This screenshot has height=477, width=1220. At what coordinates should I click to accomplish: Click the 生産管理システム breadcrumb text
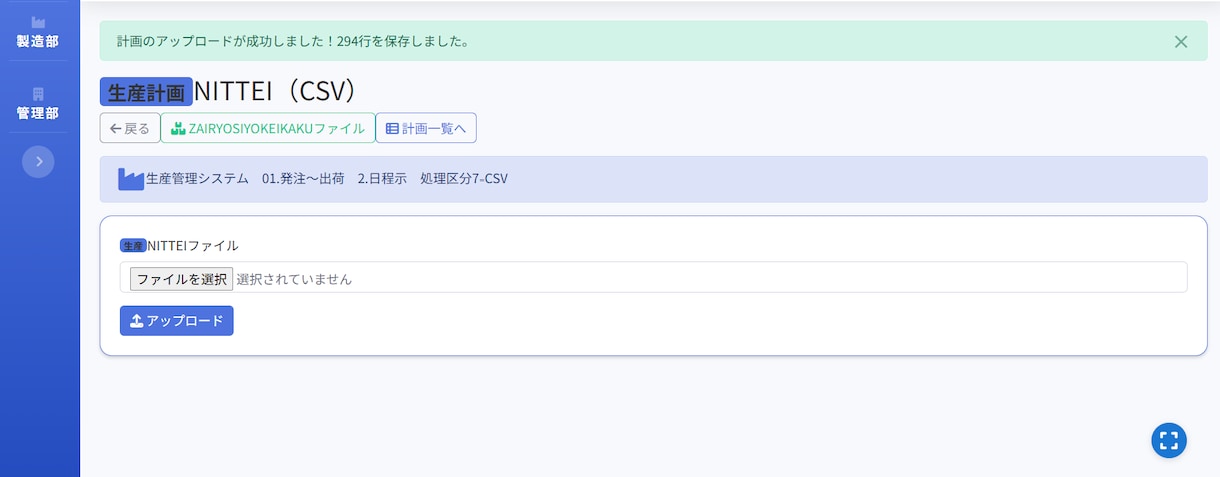pyautogui.click(x=197, y=179)
